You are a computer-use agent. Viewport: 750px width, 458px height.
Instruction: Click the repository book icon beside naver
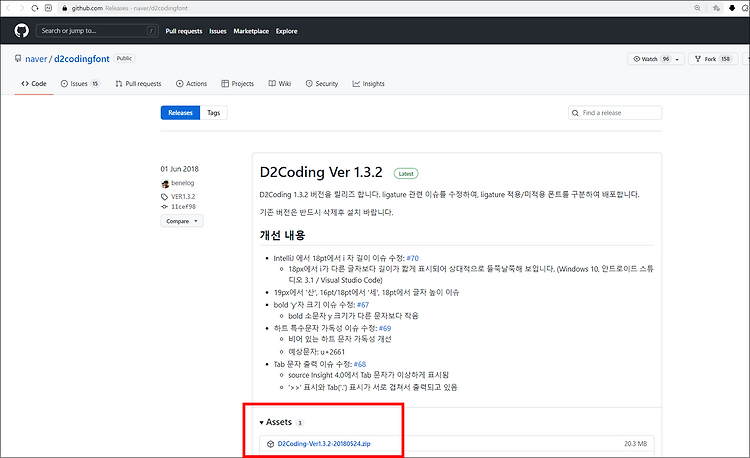(x=18, y=58)
